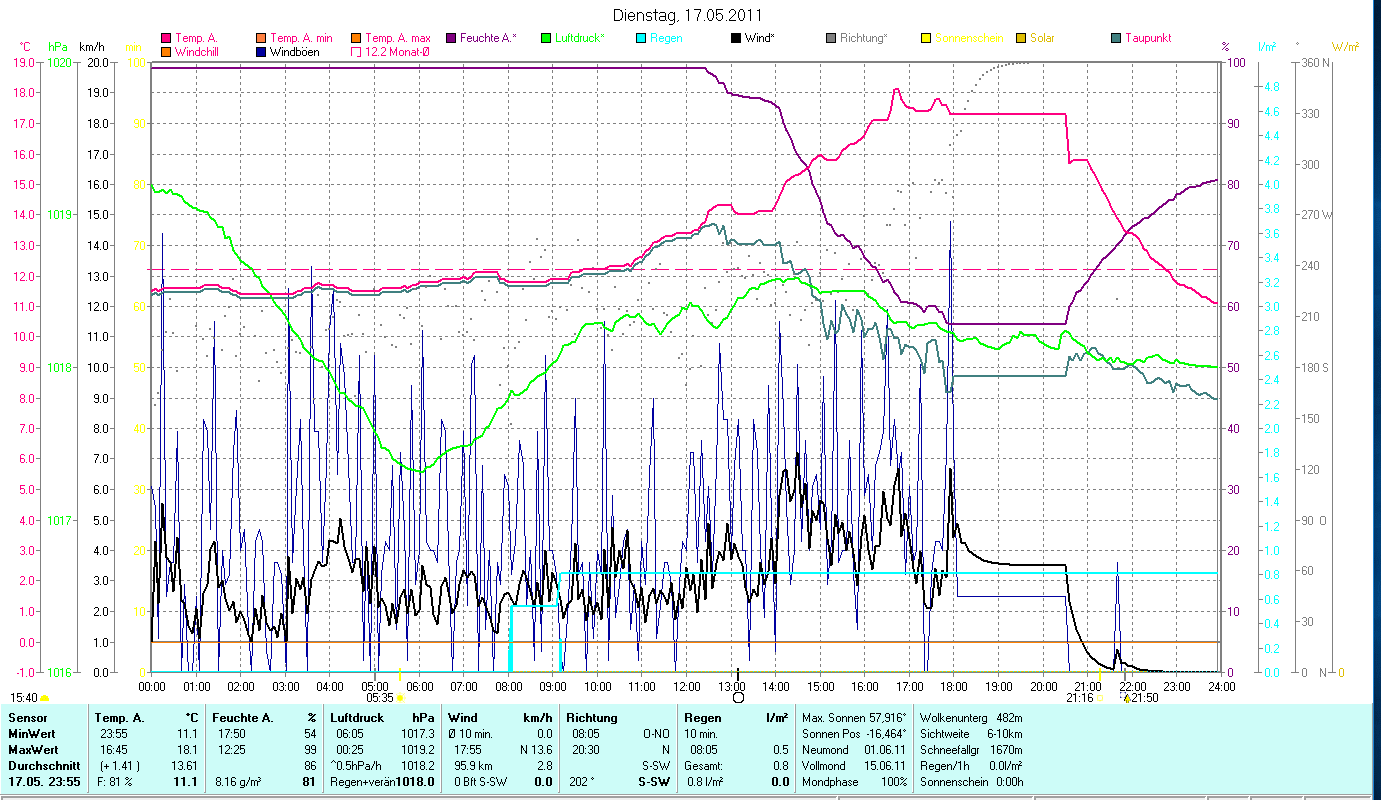The height and width of the screenshot is (800, 1381).
Task: Click the 21:16 sunset marker below axis
Action: pos(1079,698)
